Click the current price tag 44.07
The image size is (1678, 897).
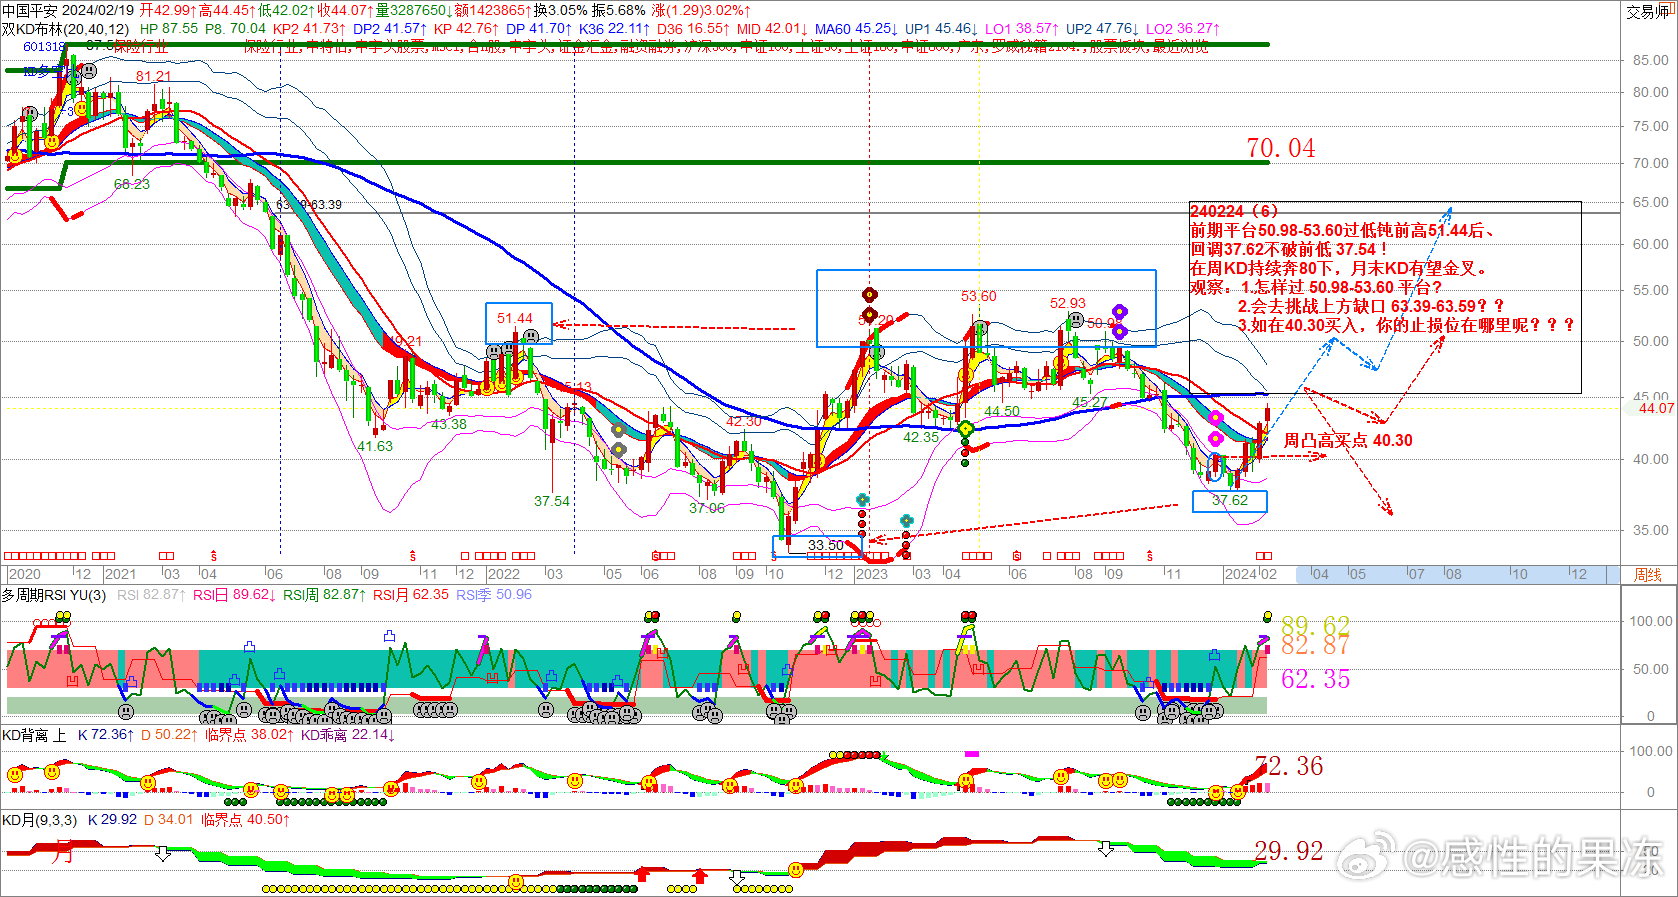[1656, 408]
